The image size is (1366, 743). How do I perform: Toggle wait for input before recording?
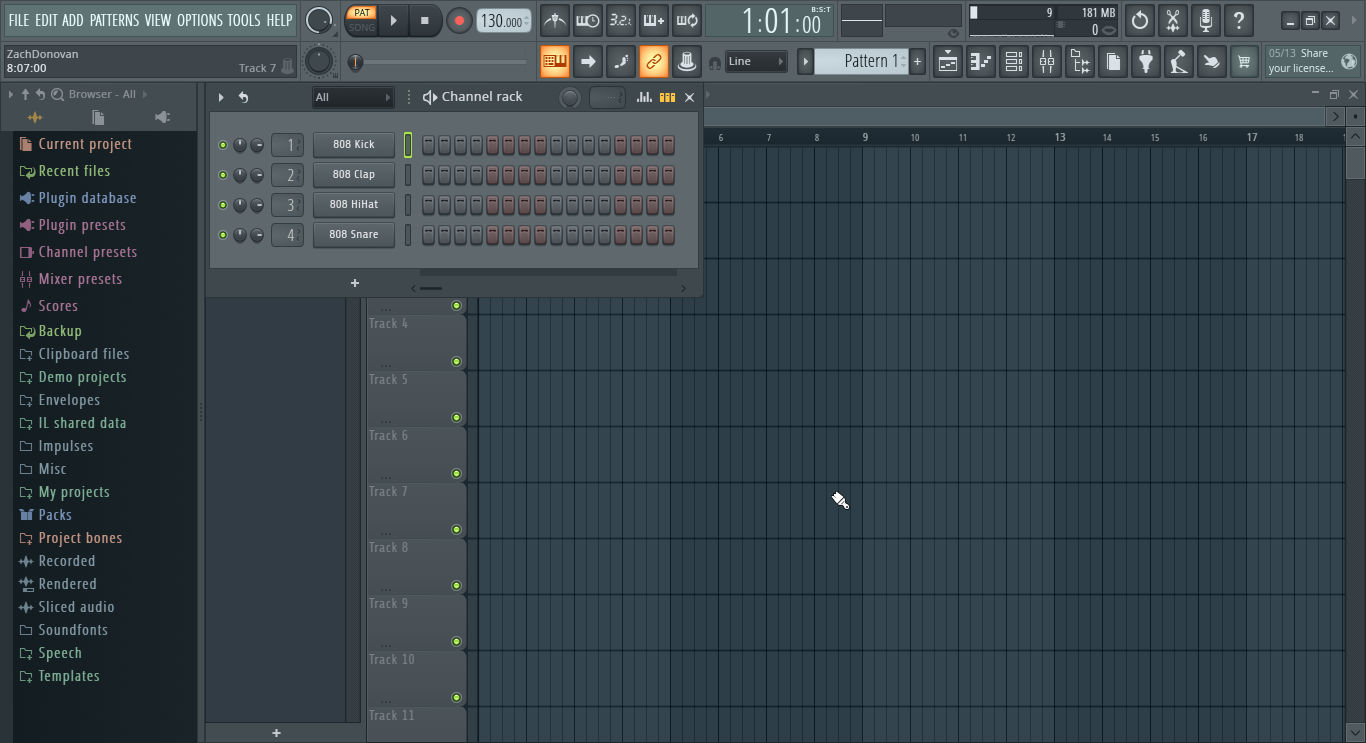[587, 20]
